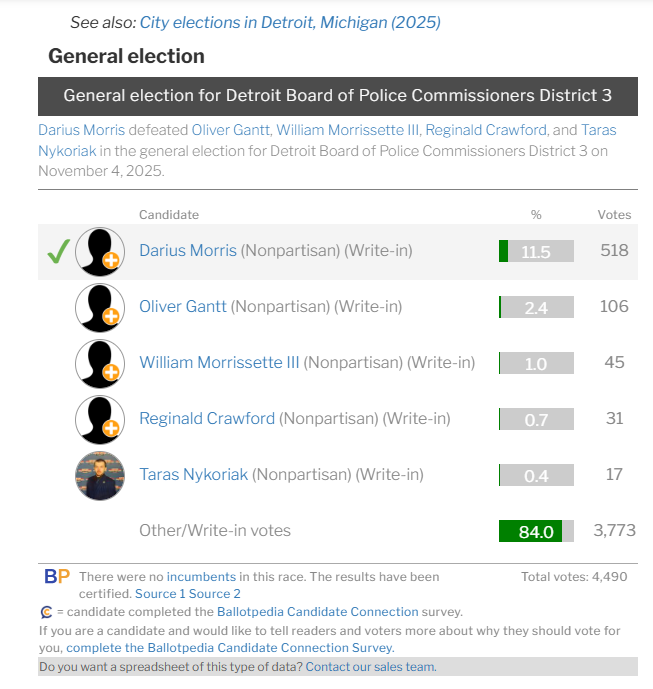This screenshot has height=689, width=653.
Task: Open Reginald Crawford link in results table
Action: tap(207, 418)
